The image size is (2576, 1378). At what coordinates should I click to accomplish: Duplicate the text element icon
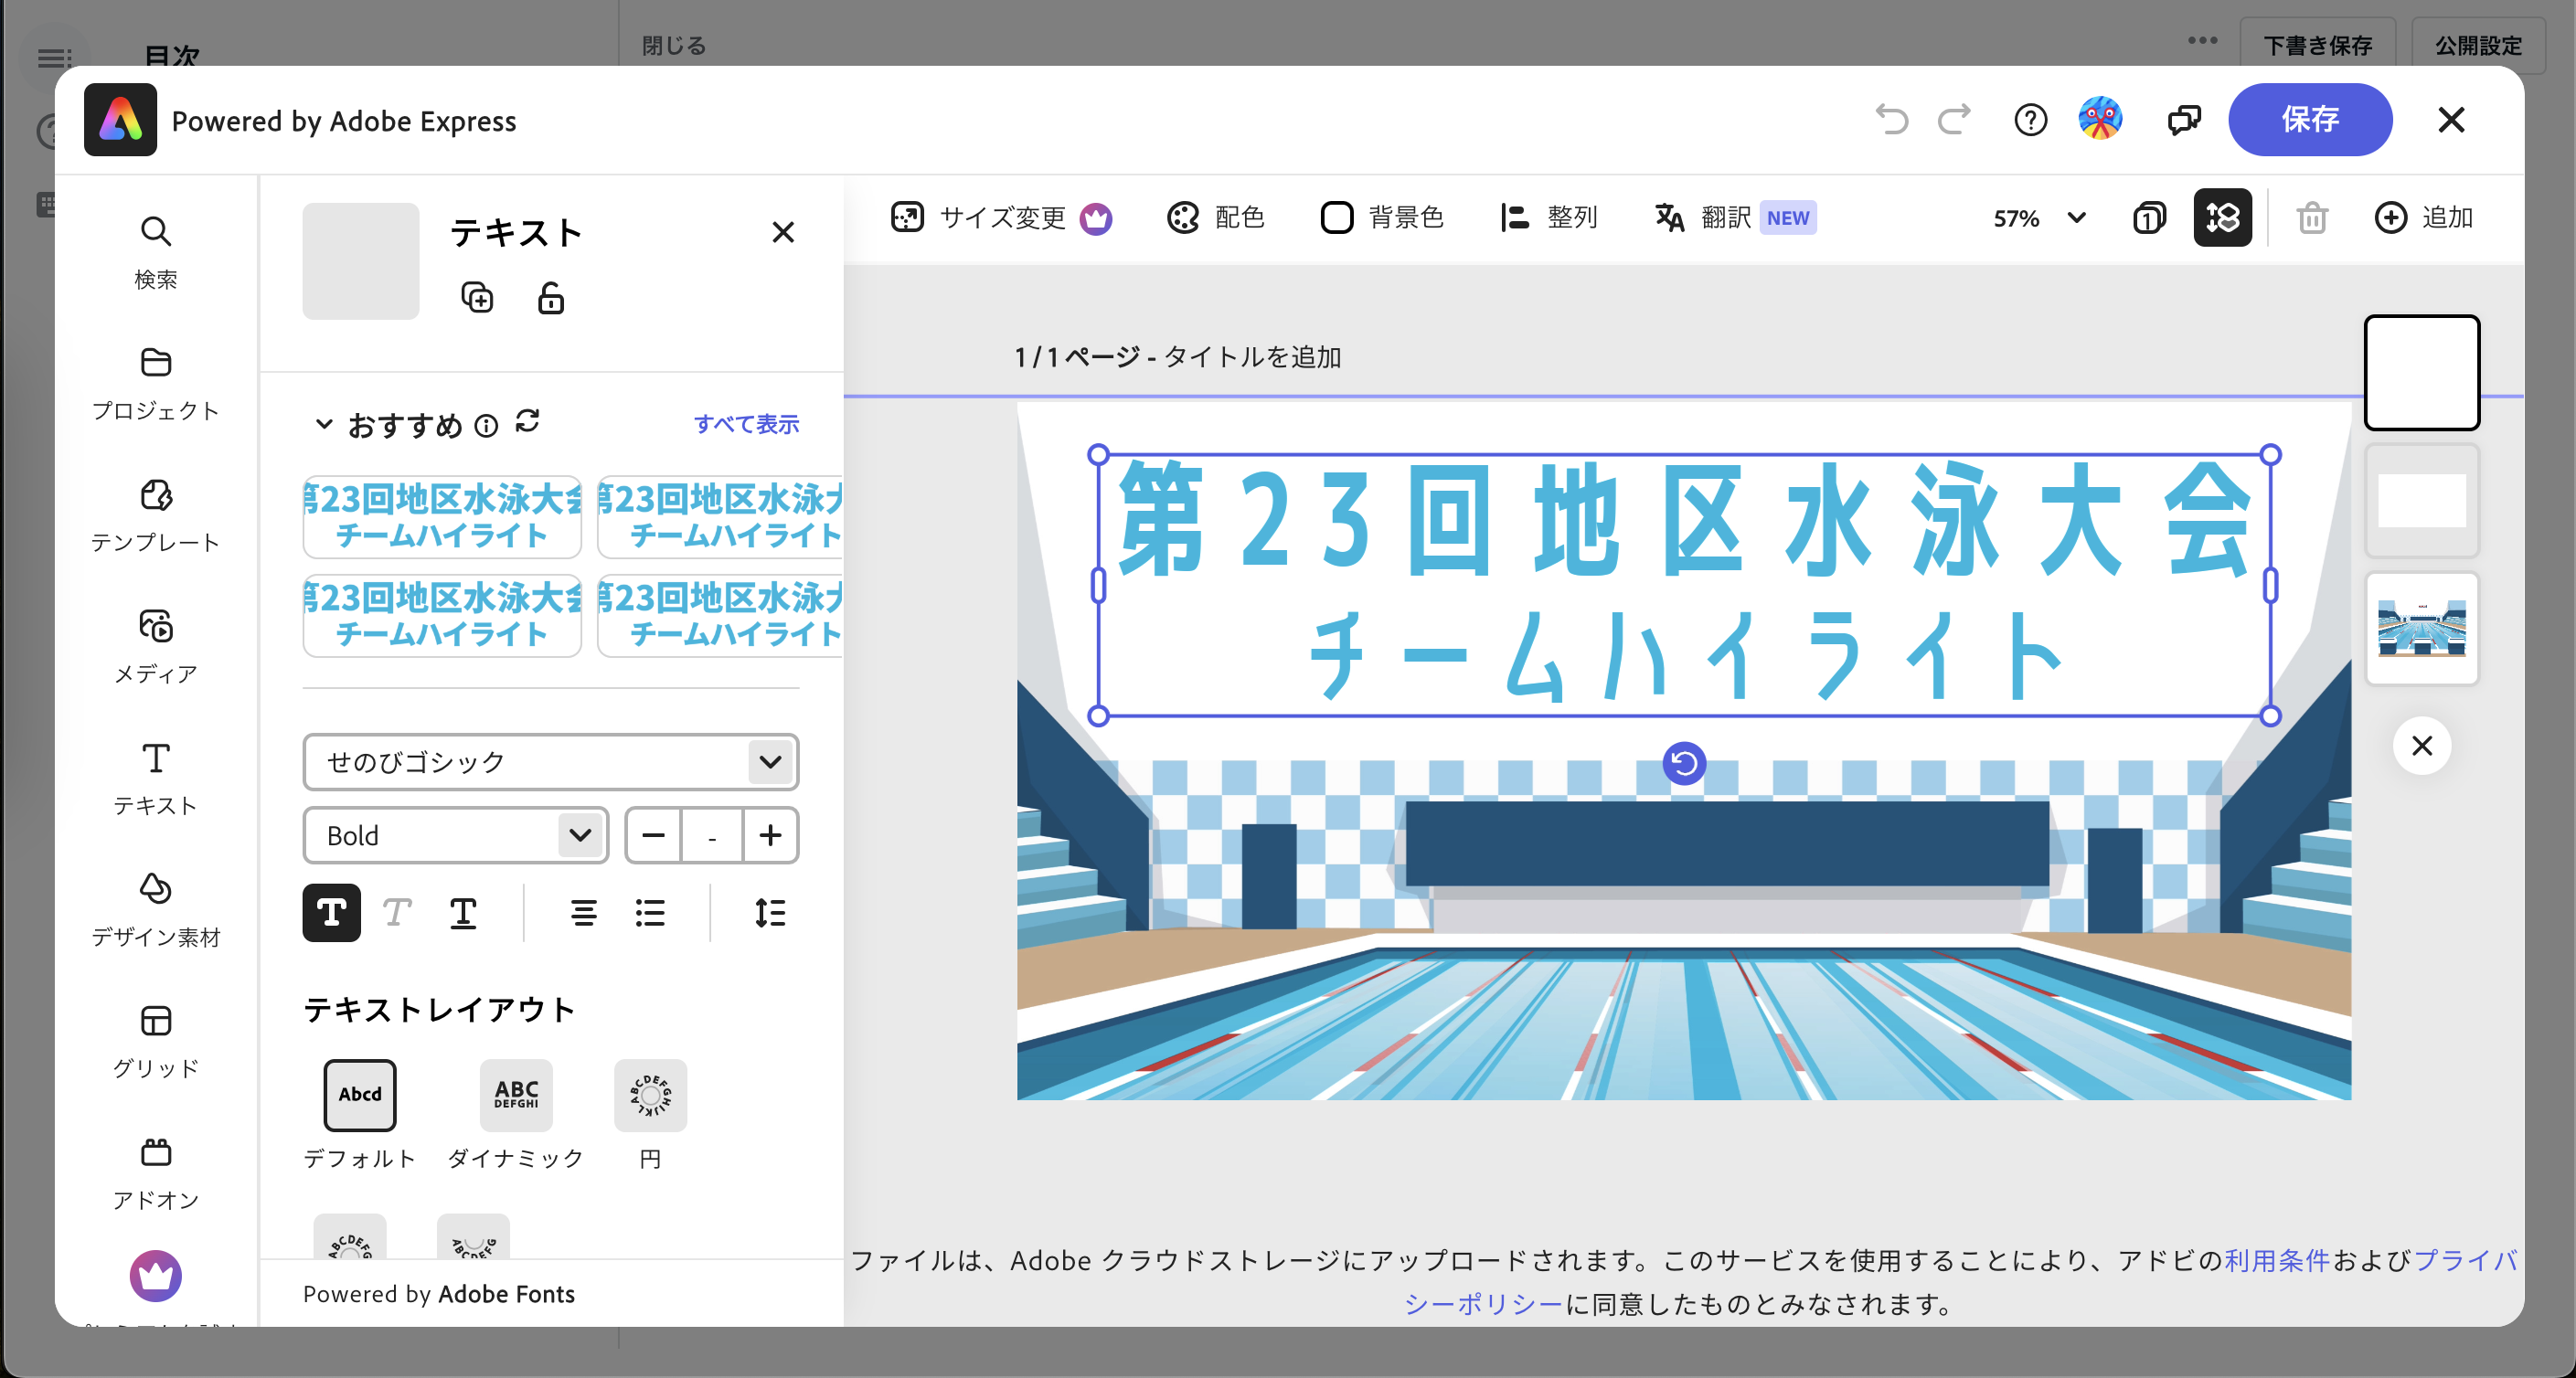tap(477, 298)
